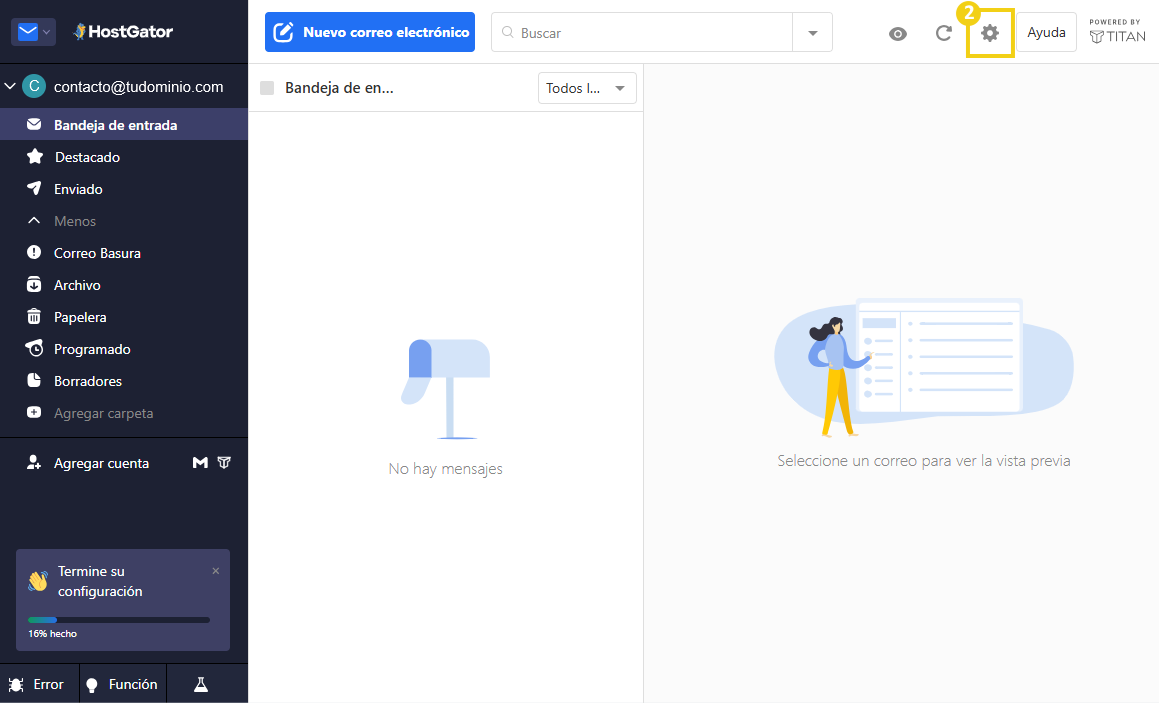This screenshot has width=1159, height=703.
Task: Open the Enviado folder
Action: tap(80, 188)
